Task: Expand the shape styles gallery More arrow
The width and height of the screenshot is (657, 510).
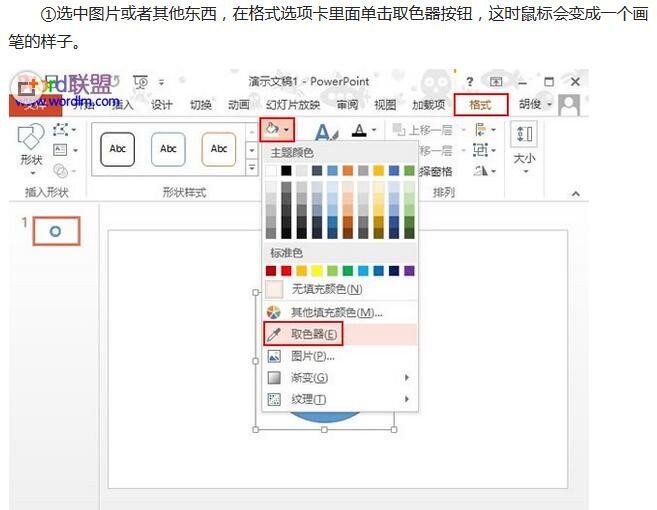Action: coord(252,168)
